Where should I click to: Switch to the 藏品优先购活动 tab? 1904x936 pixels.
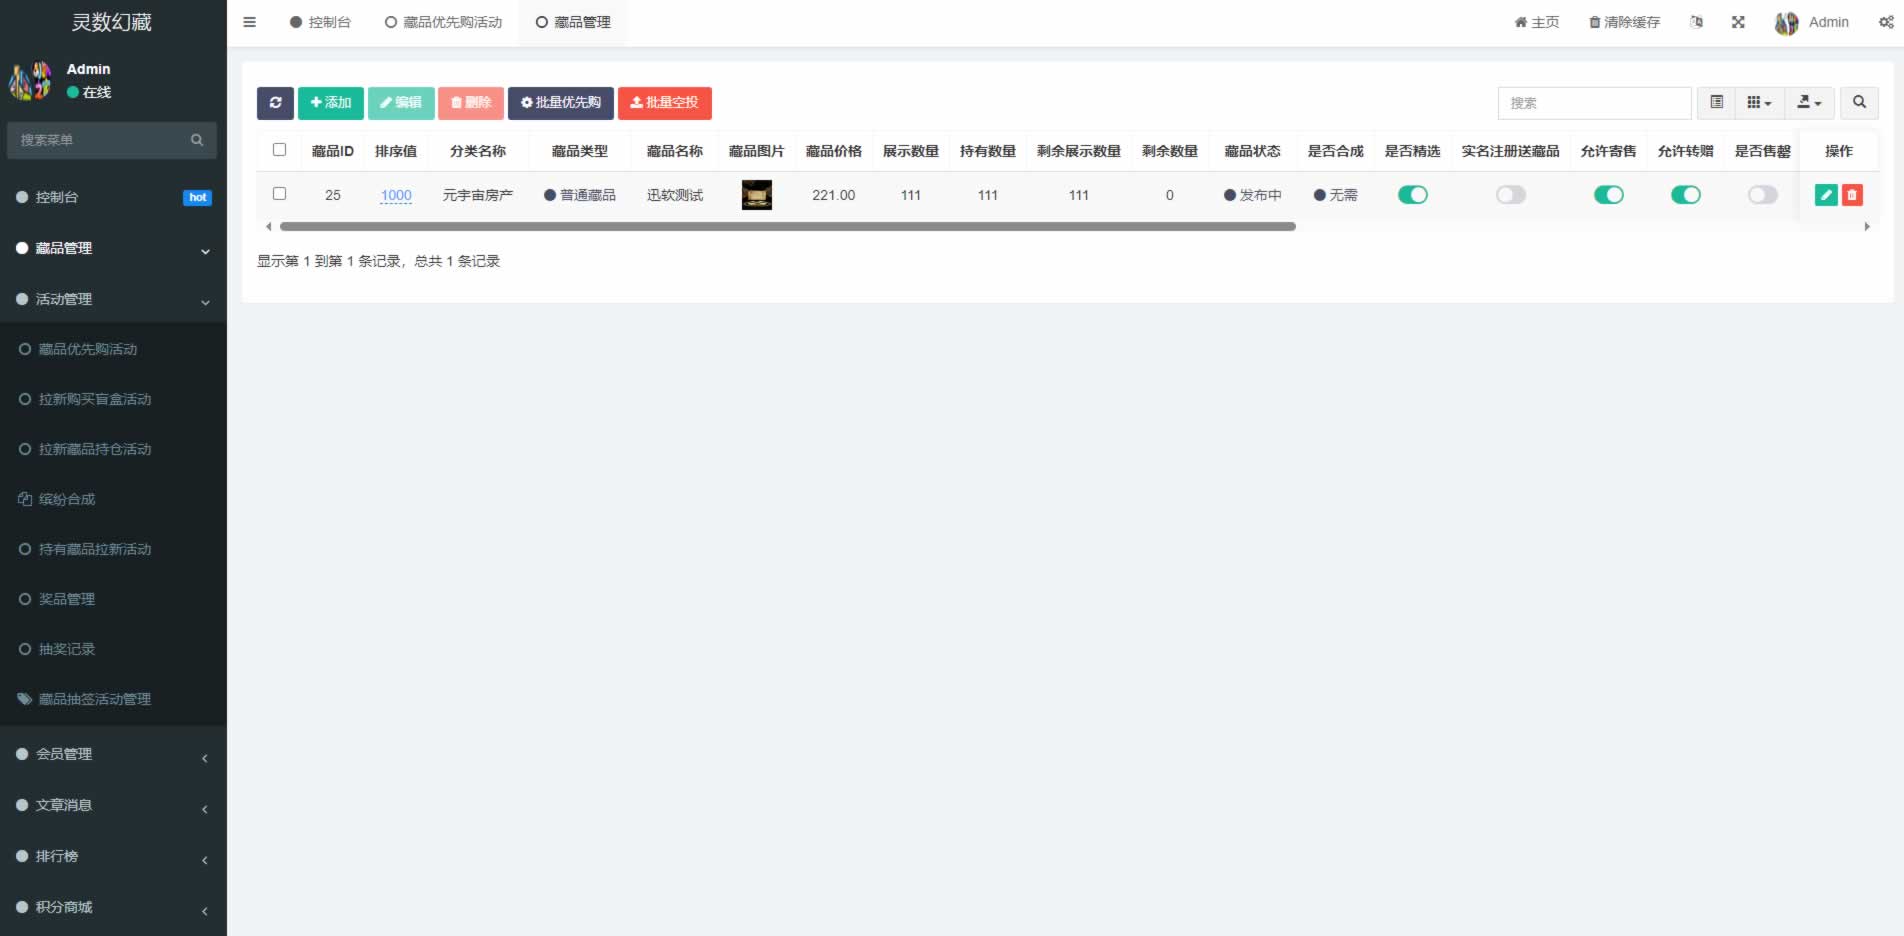[444, 22]
